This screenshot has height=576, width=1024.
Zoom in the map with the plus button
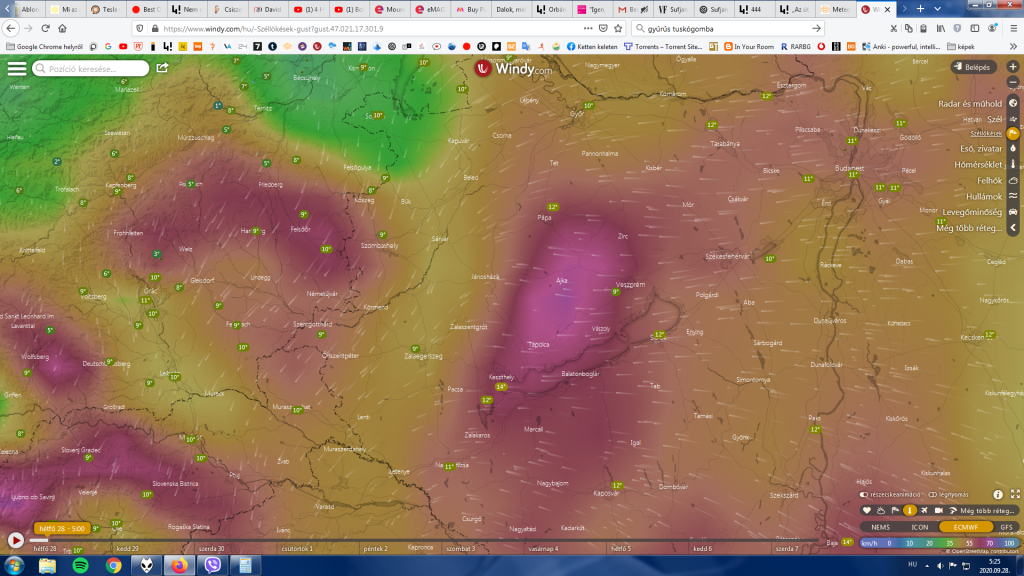(x=1013, y=67)
